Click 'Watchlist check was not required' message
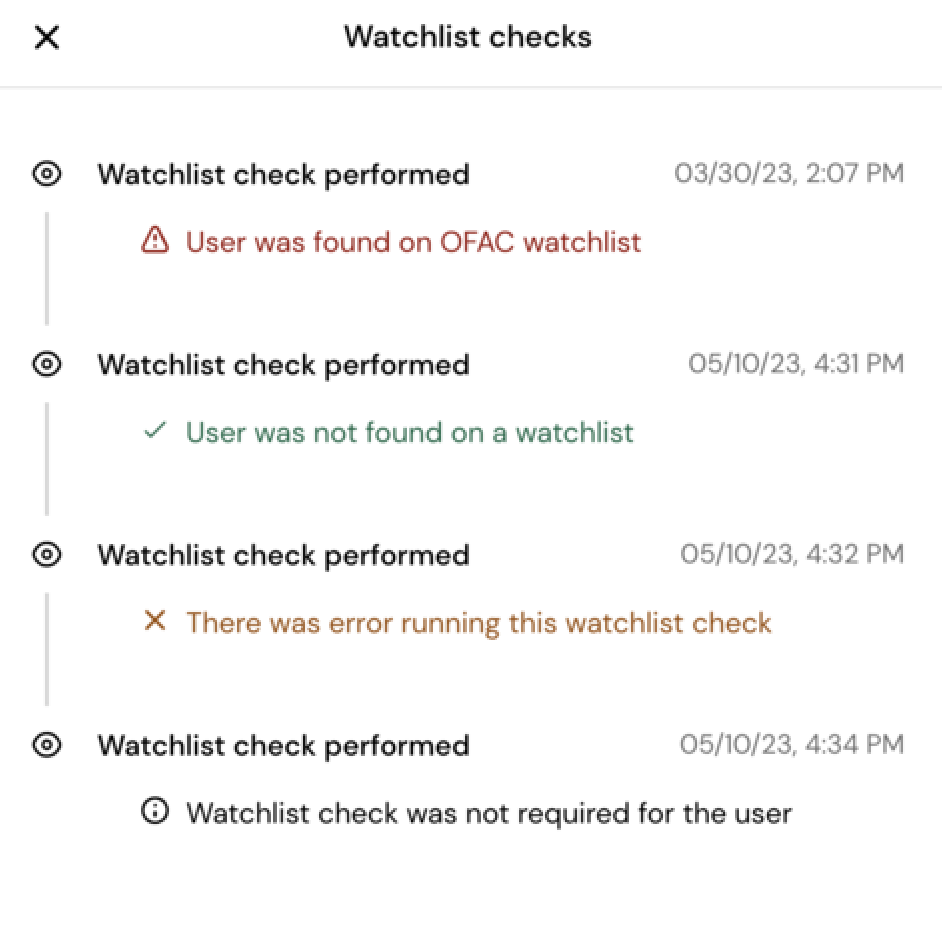Viewport: 942px width, 932px height. click(x=488, y=813)
